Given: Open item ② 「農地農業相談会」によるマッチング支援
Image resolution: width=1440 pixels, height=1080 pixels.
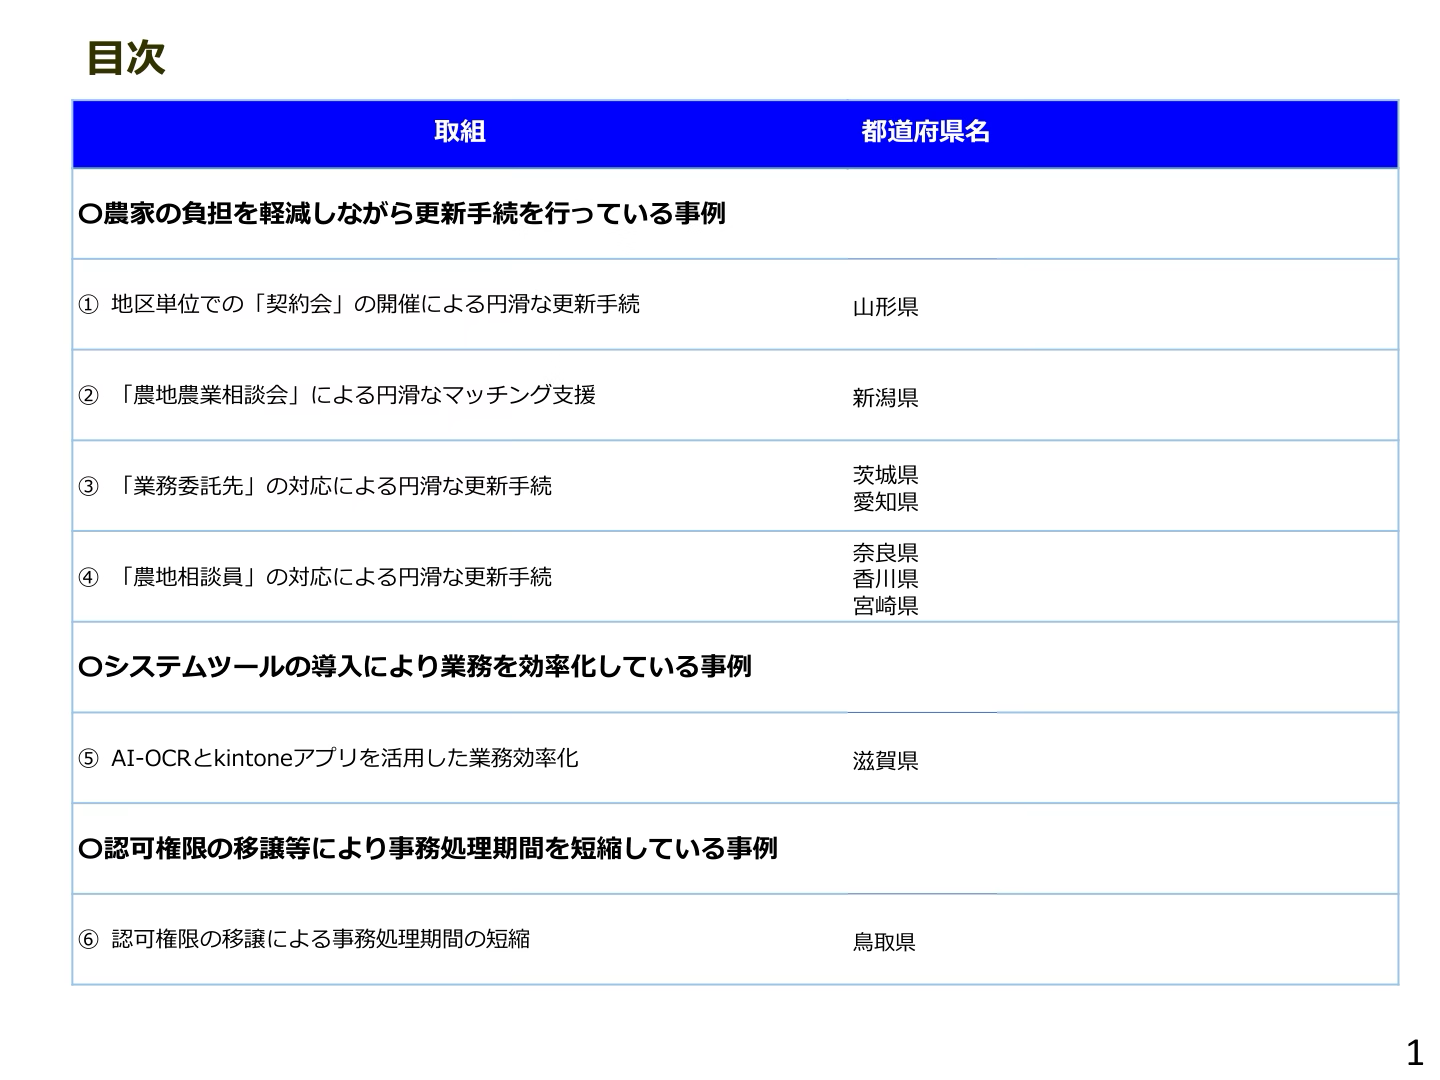Looking at the screenshot, I should pos(337,395).
